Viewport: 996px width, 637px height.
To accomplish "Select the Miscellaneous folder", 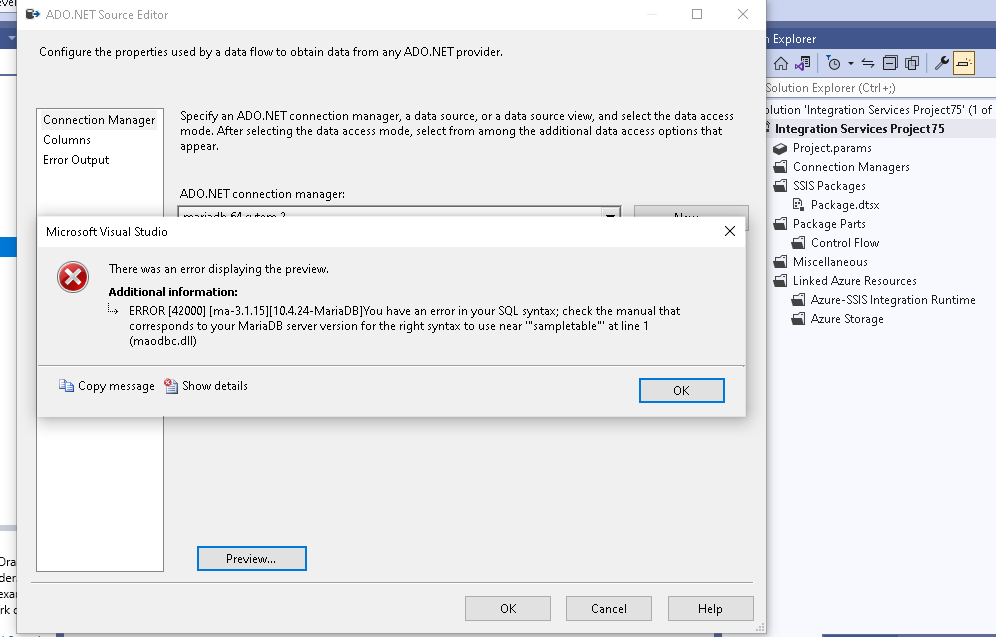I will pyautogui.click(x=830, y=262).
